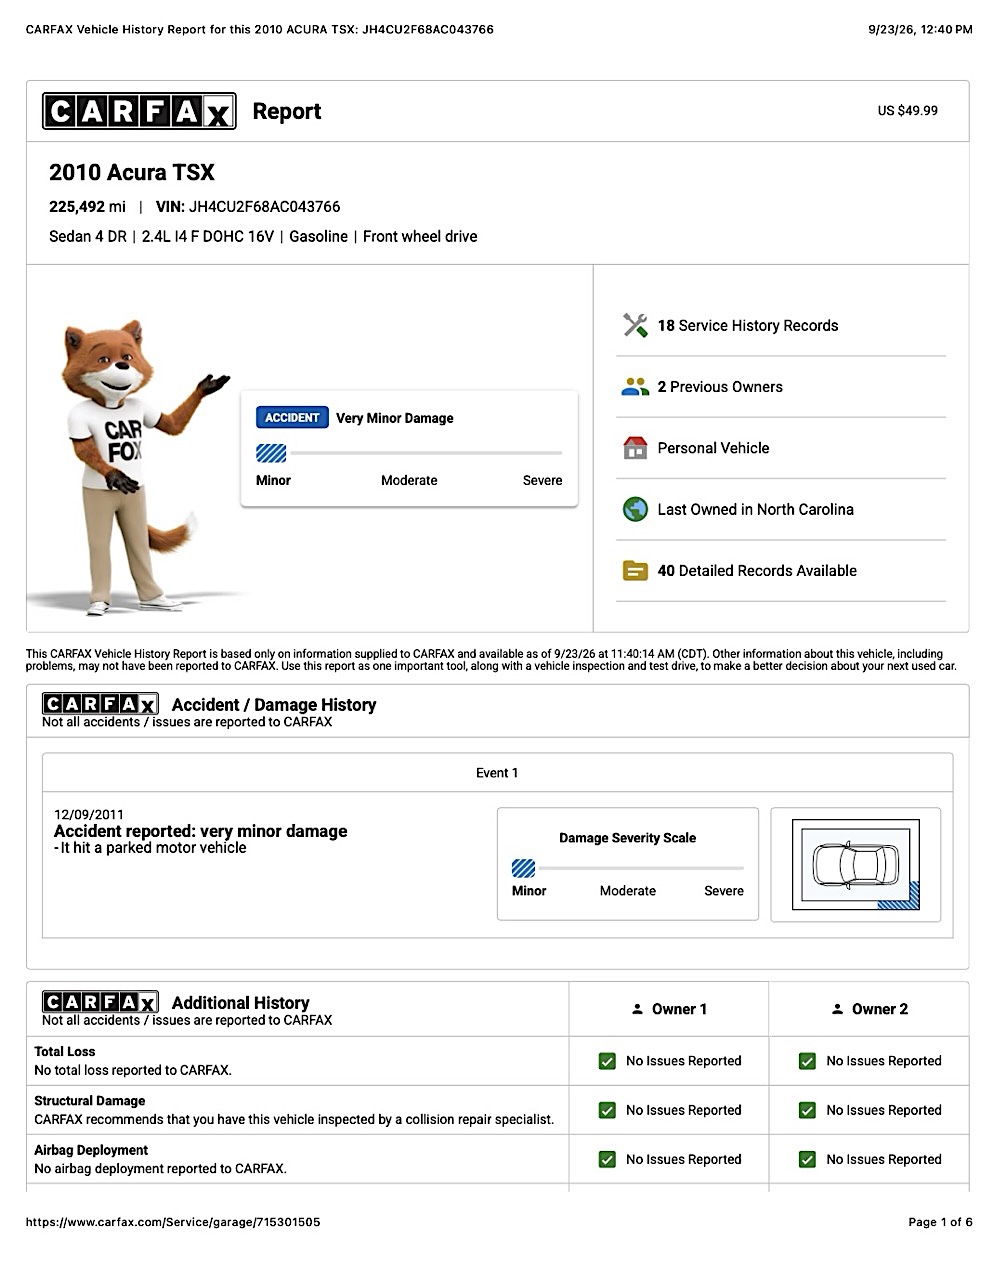This screenshot has width=994, height=1280.
Task: Click the 'Event 1' header
Action: [497, 773]
